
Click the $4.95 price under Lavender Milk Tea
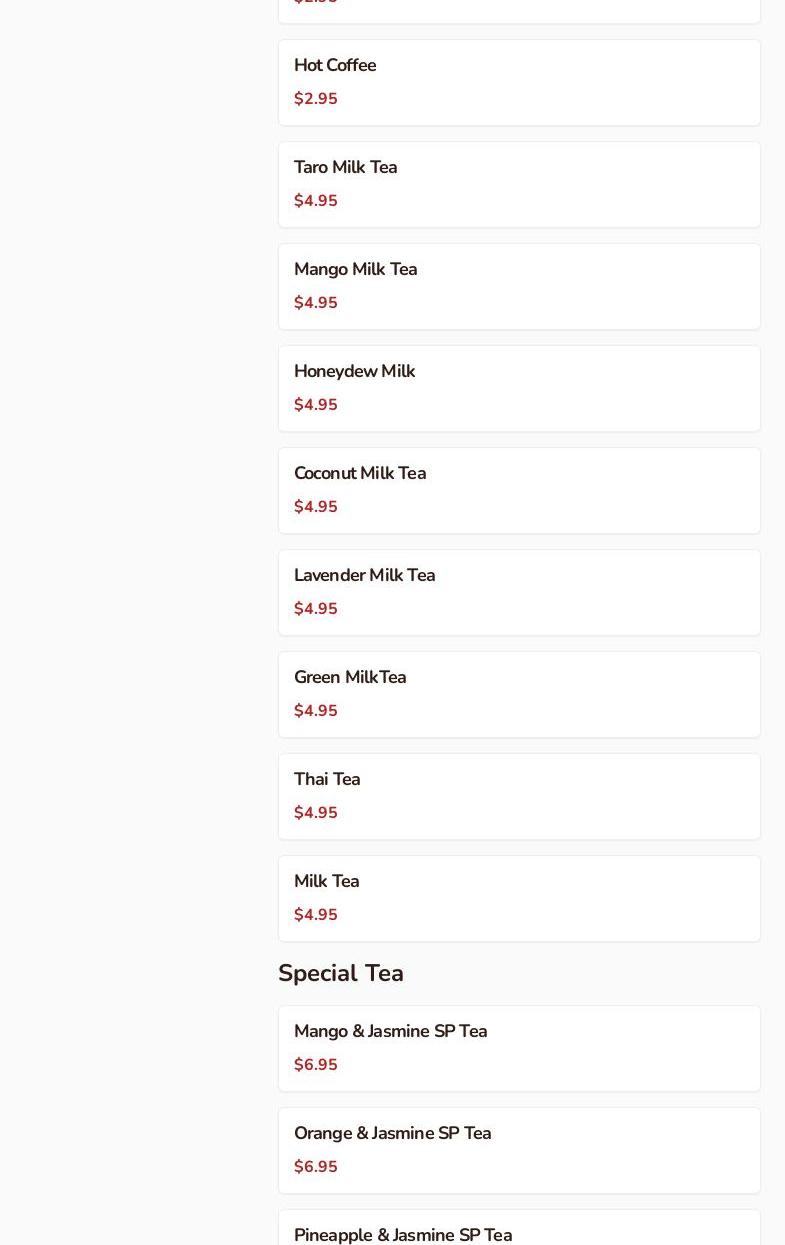[x=316, y=609]
